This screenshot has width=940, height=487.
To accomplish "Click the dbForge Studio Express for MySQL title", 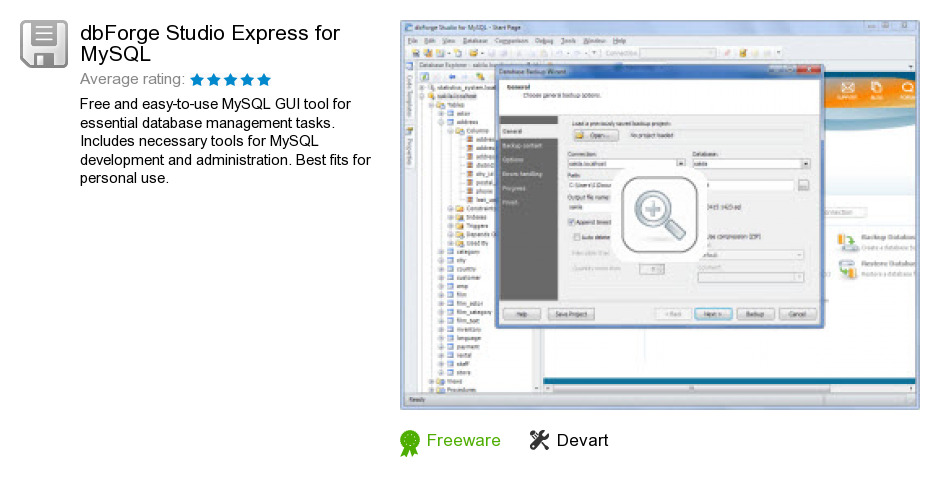I will 210,43.
